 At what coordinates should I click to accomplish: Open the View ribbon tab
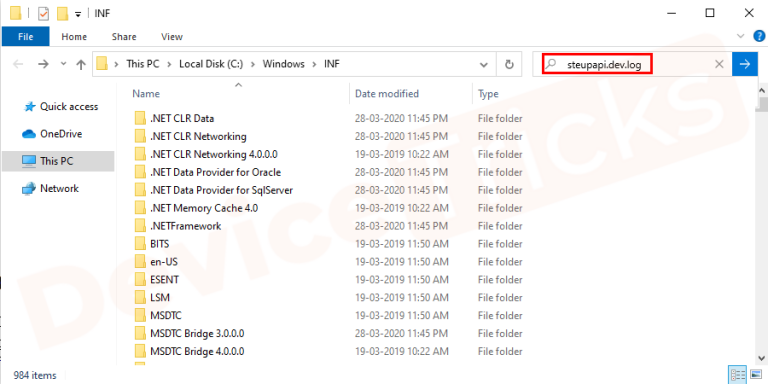[172, 37]
